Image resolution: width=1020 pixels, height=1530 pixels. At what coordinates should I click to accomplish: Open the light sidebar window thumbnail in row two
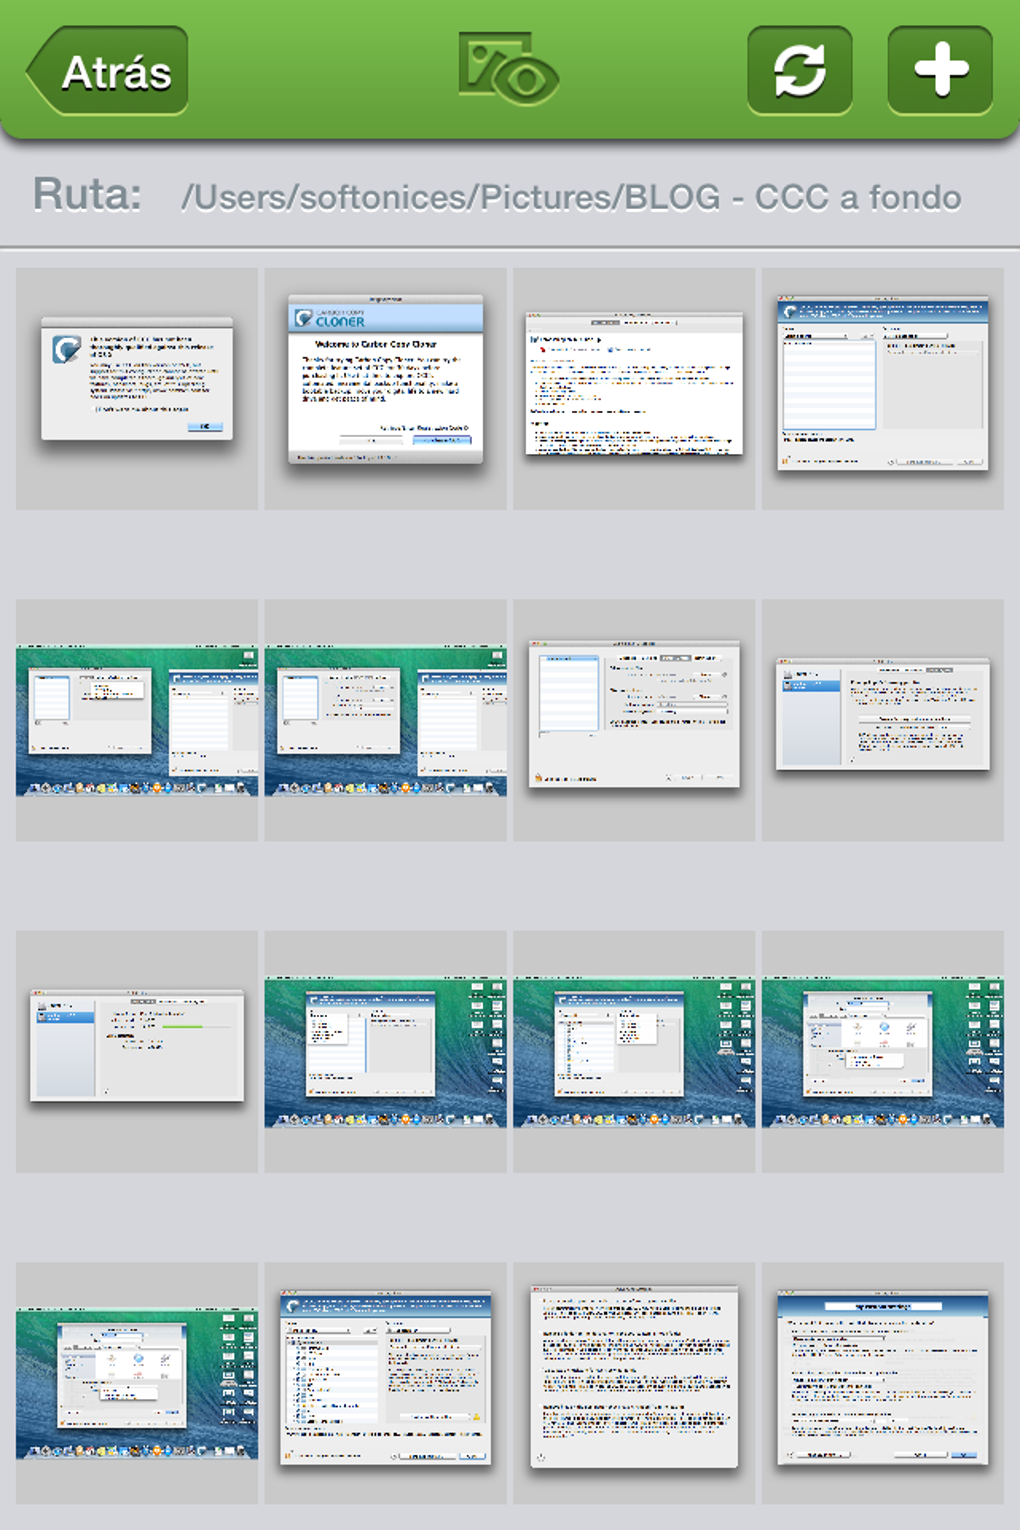point(885,715)
